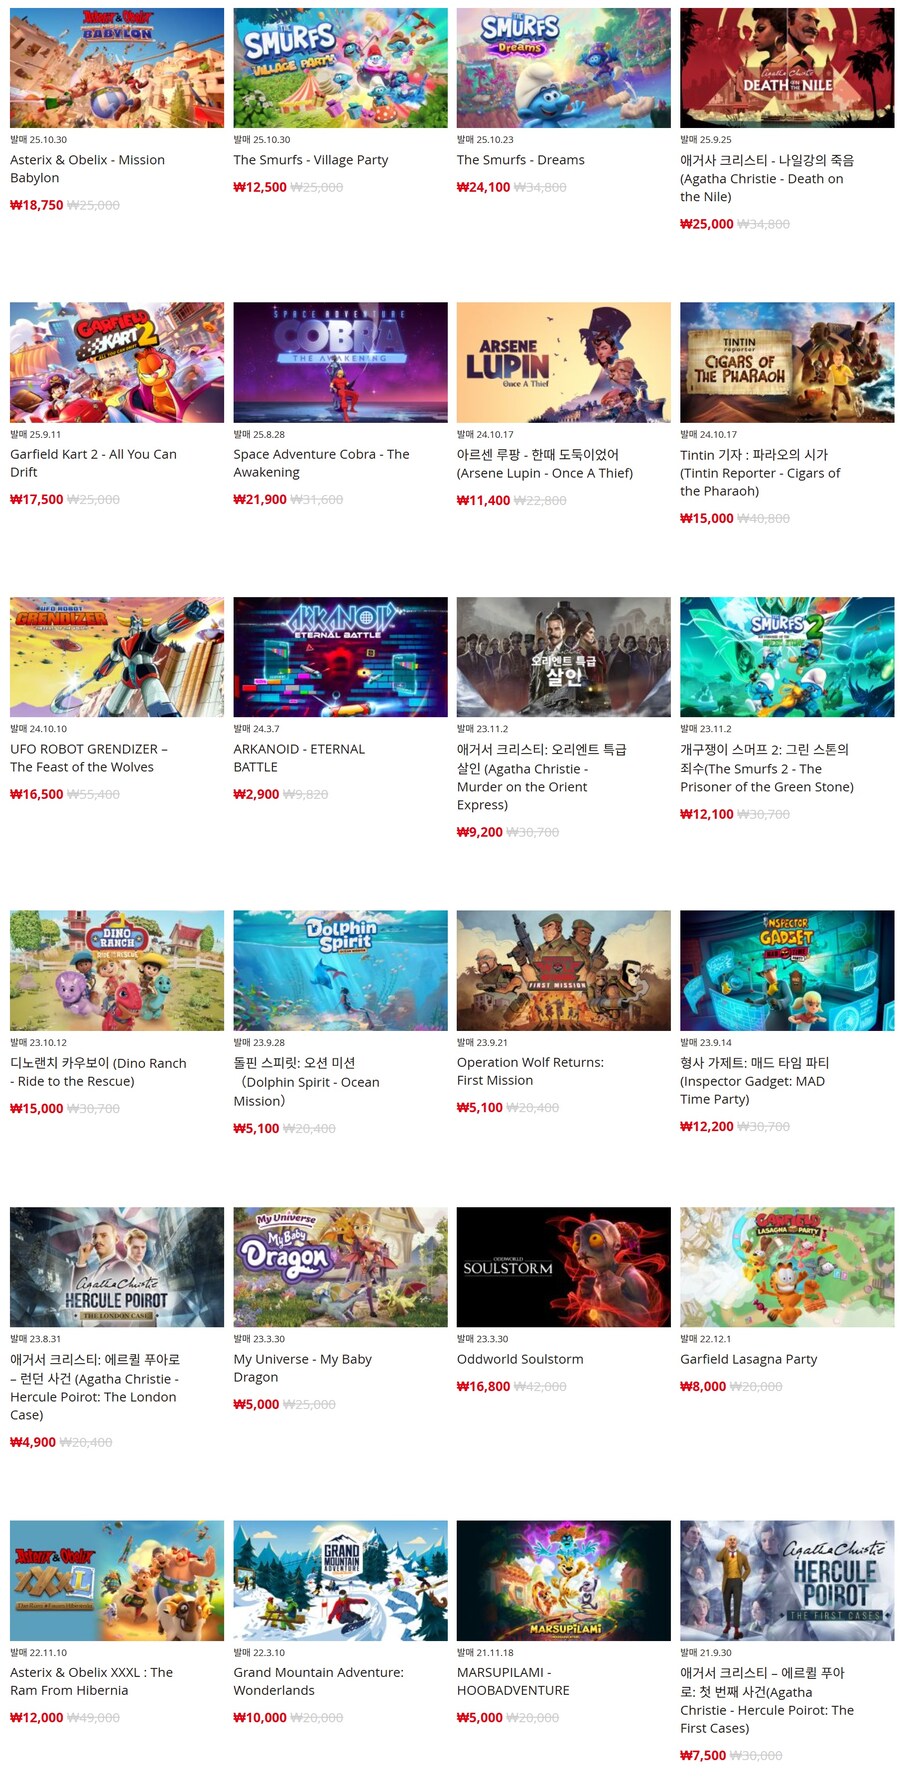900x1783 pixels.
Task: Click Operation Wolf Returns: First Mission title
Action: pyautogui.click(x=530, y=1071)
